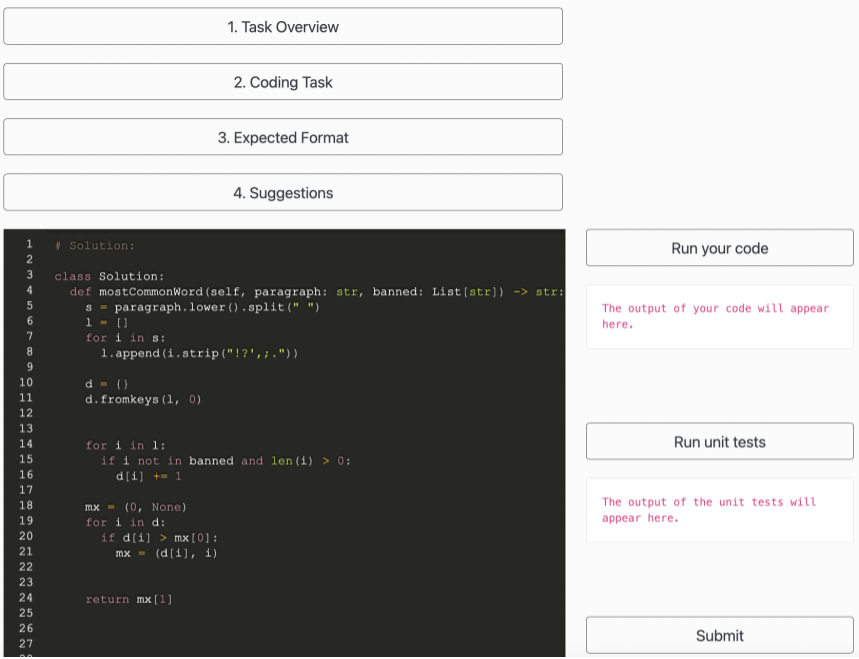
Task: Submit the solution with the Submit button
Action: pos(719,636)
